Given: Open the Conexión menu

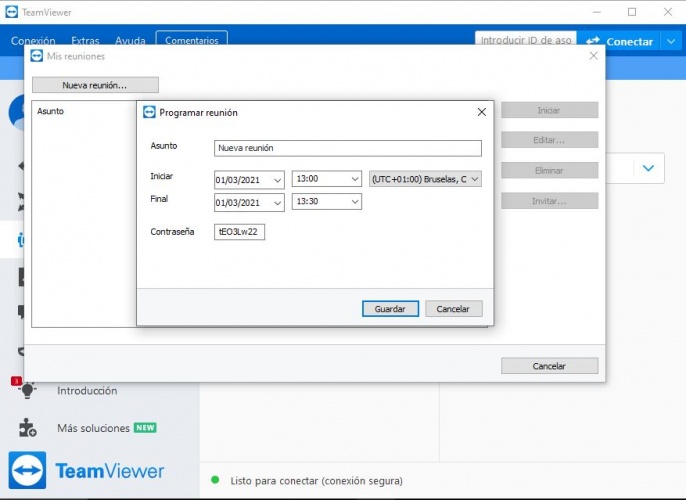Looking at the screenshot, I should (33, 41).
